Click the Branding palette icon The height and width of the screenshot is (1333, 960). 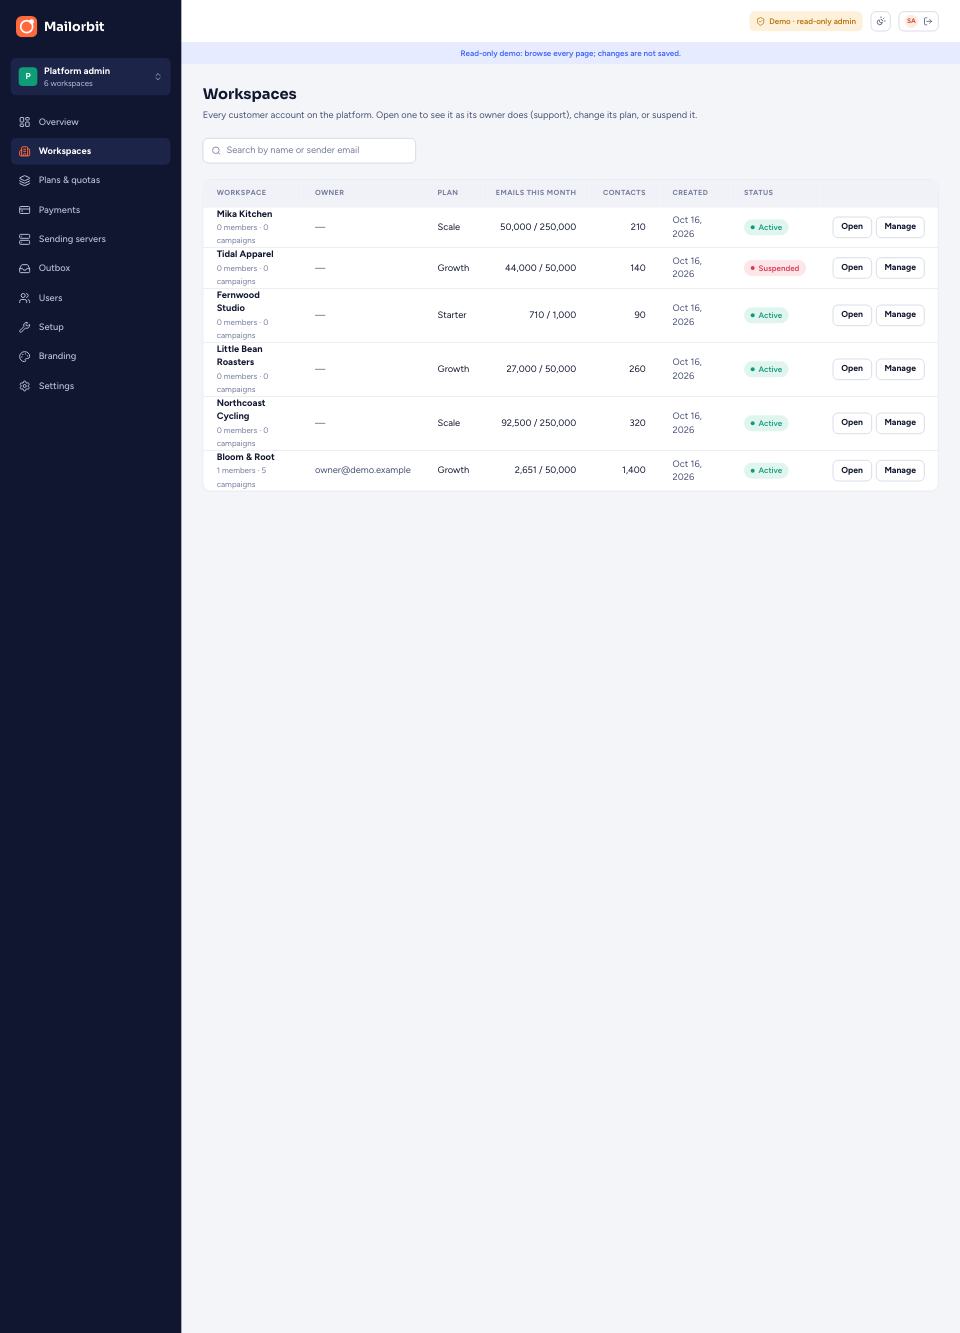[25, 356]
